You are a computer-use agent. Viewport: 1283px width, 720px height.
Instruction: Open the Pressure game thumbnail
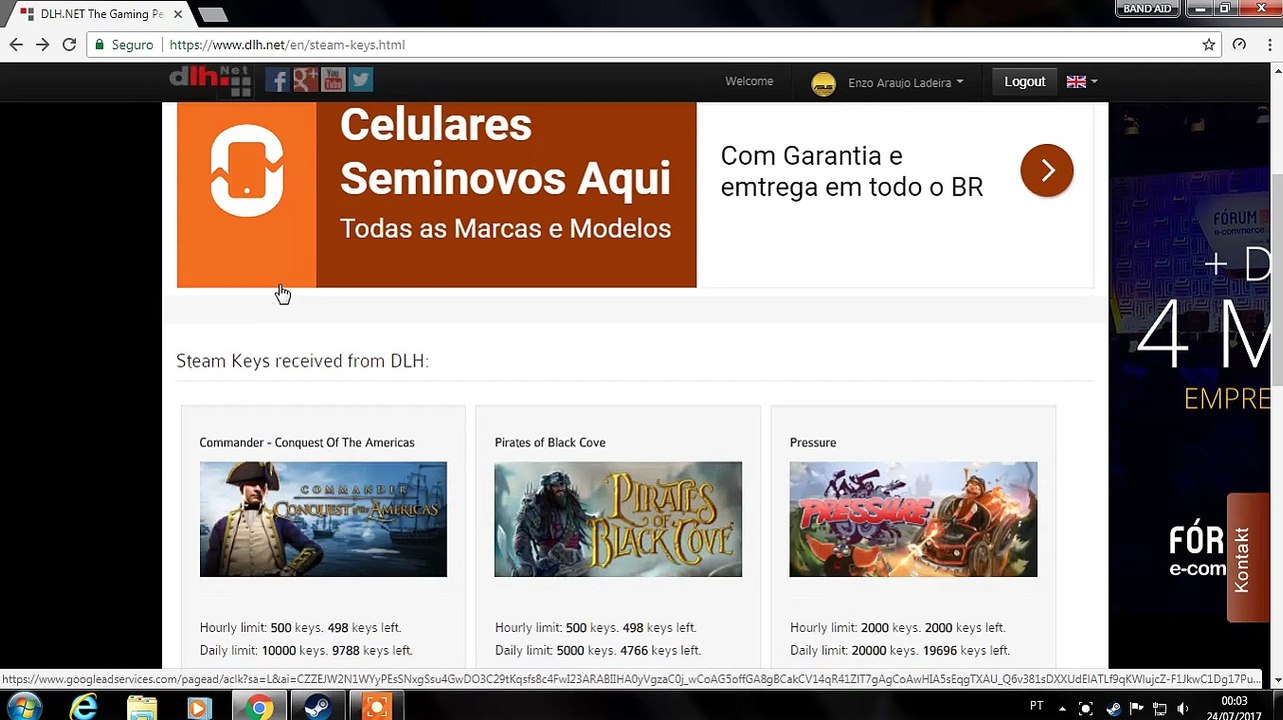tap(913, 519)
